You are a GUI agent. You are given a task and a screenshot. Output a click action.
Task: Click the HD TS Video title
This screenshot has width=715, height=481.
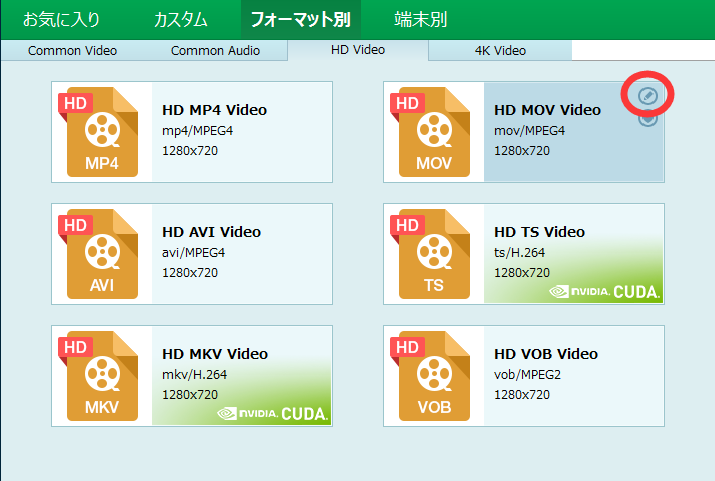[539, 232]
